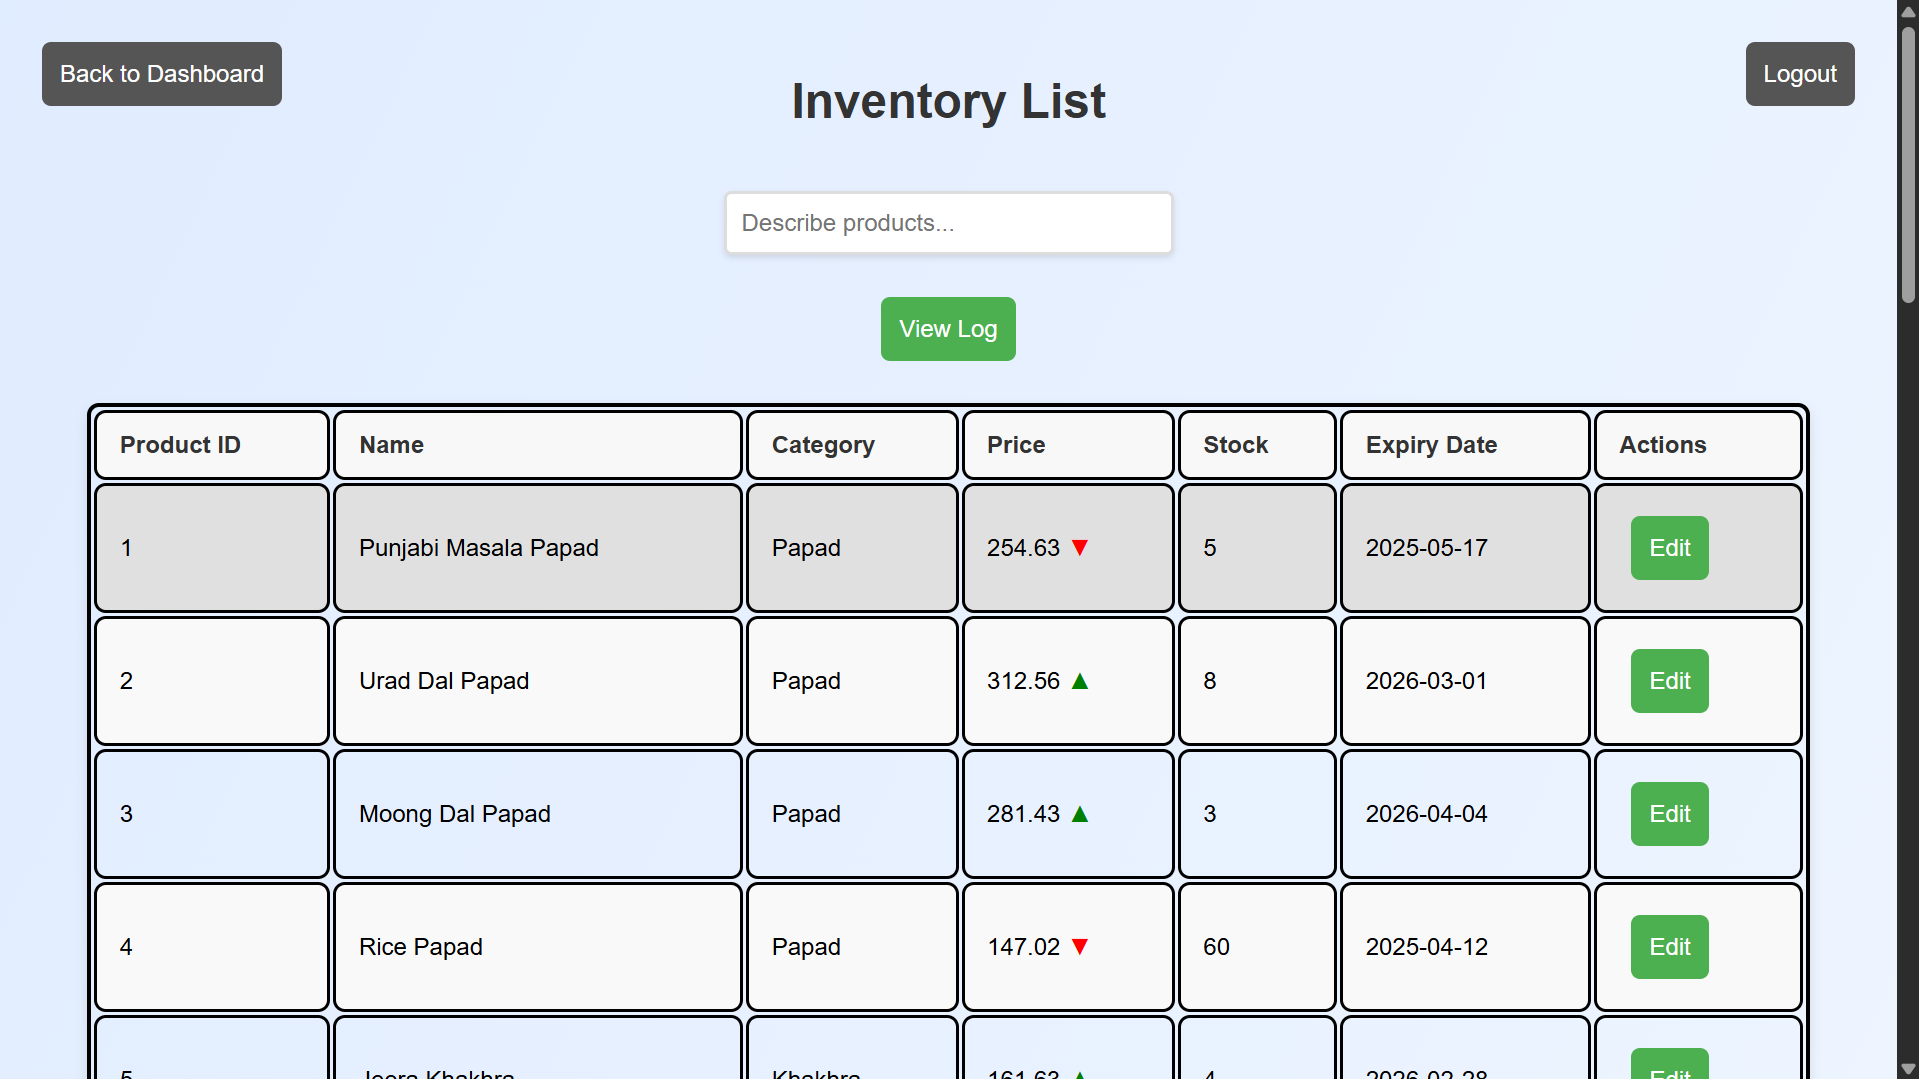Edit the Punjabi Masala Papad row
The image size is (1919, 1079).
pyautogui.click(x=1669, y=548)
